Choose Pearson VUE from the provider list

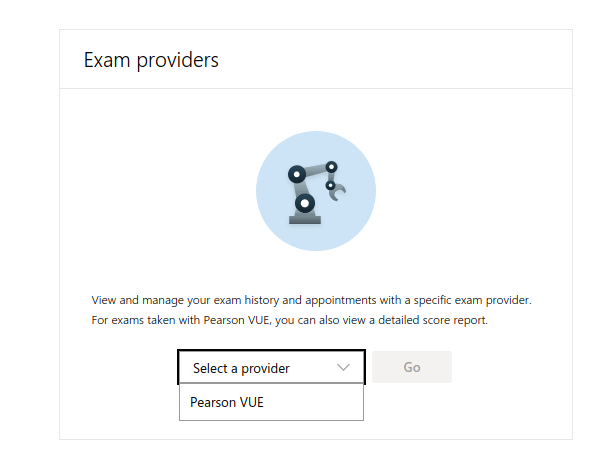[271, 402]
